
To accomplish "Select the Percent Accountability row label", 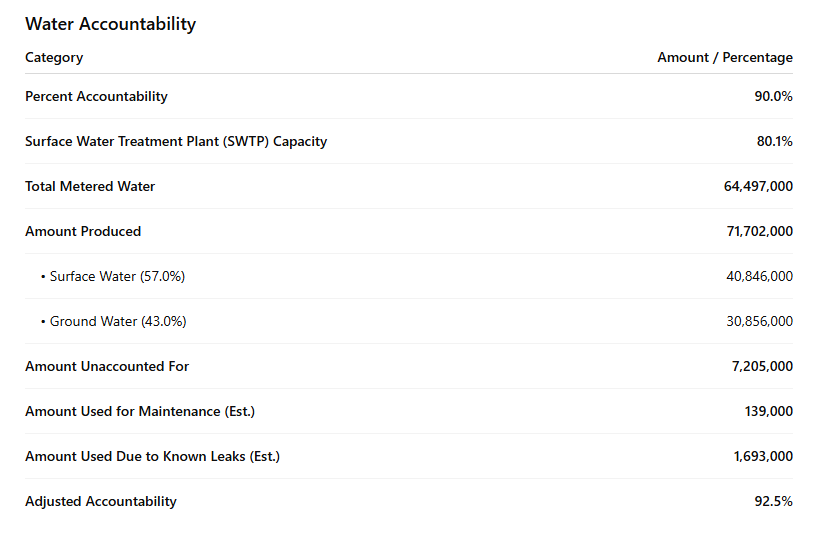I will pos(96,97).
